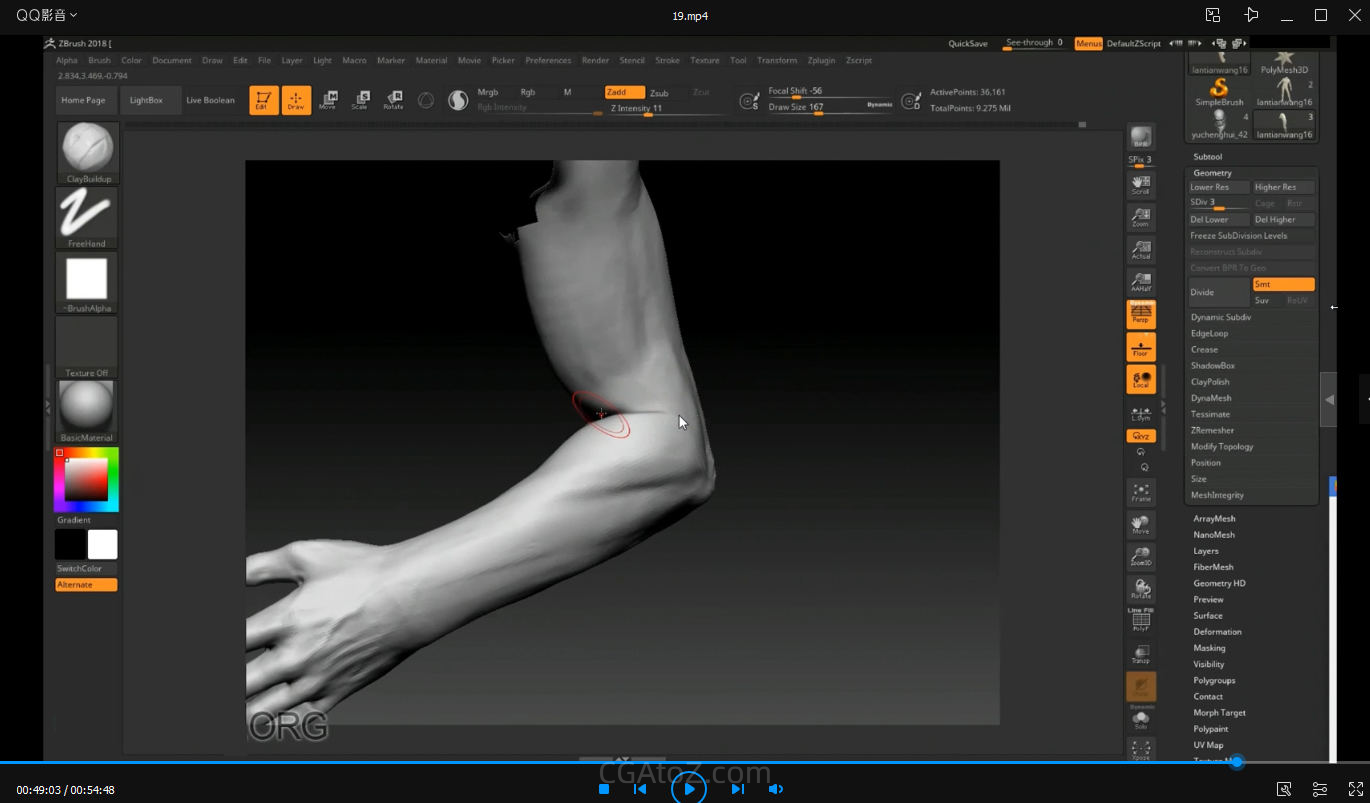This screenshot has width=1370, height=803.
Task: Activate the Scale tool icon
Action: 360,99
